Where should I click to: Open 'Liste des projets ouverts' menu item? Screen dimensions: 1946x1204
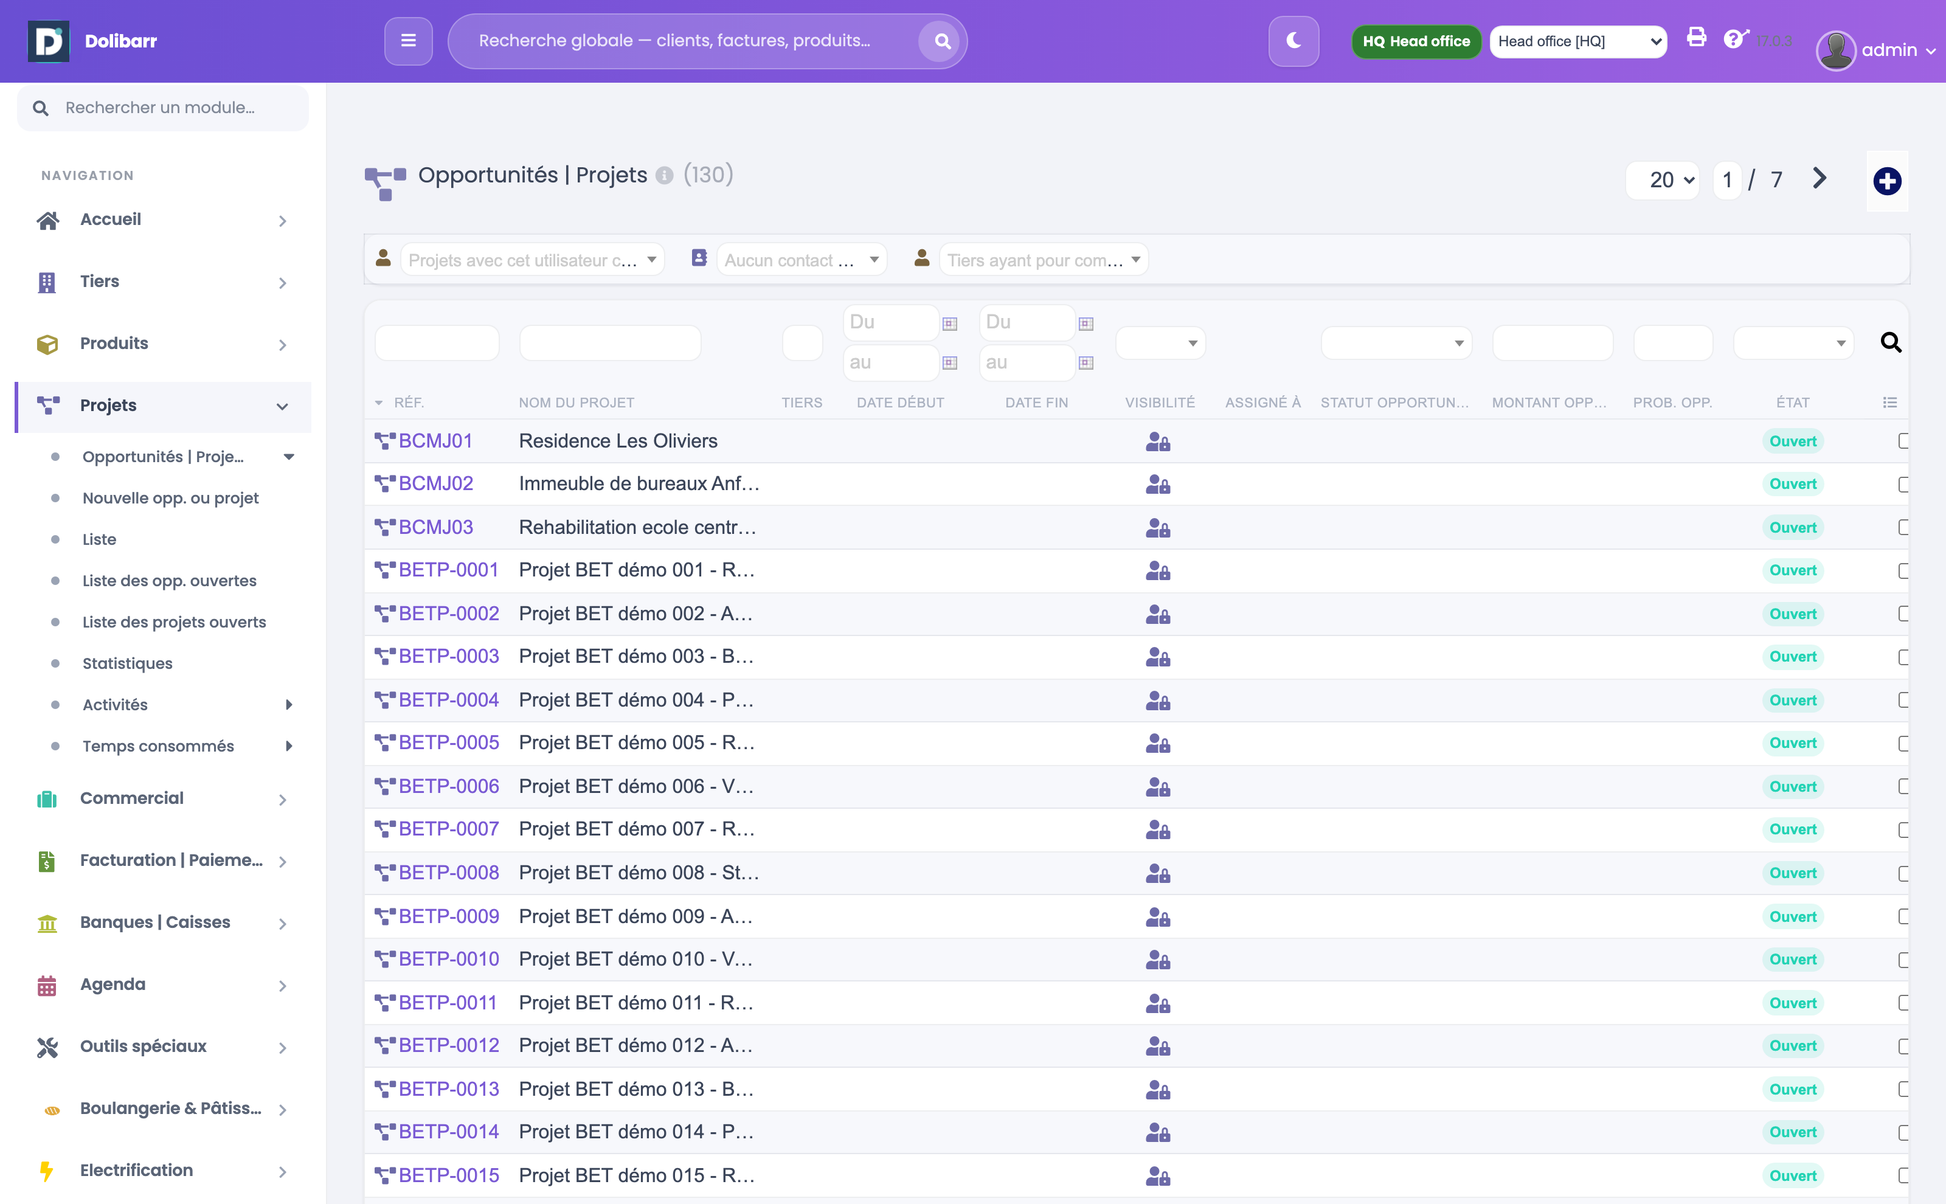(174, 622)
